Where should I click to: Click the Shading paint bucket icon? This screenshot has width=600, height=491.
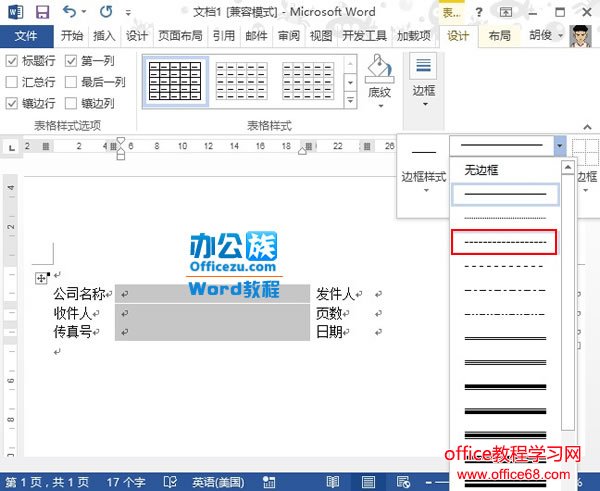tap(379, 68)
